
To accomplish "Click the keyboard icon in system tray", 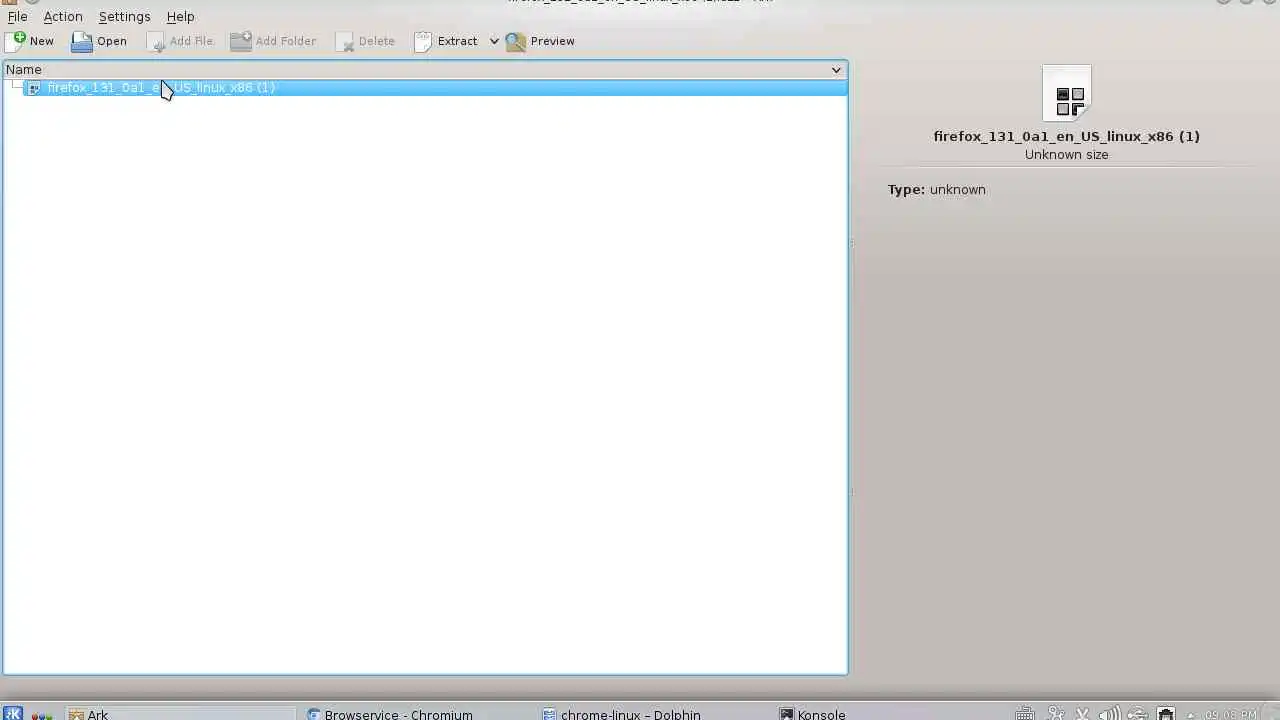I will 1025,714.
